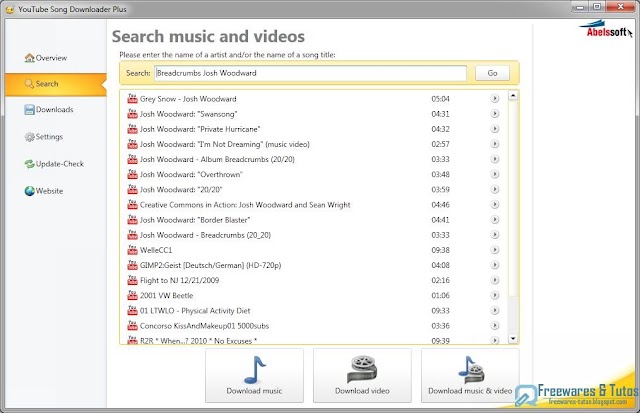The width and height of the screenshot is (640, 413).
Task: Click the Download music button
Action: tap(254, 375)
